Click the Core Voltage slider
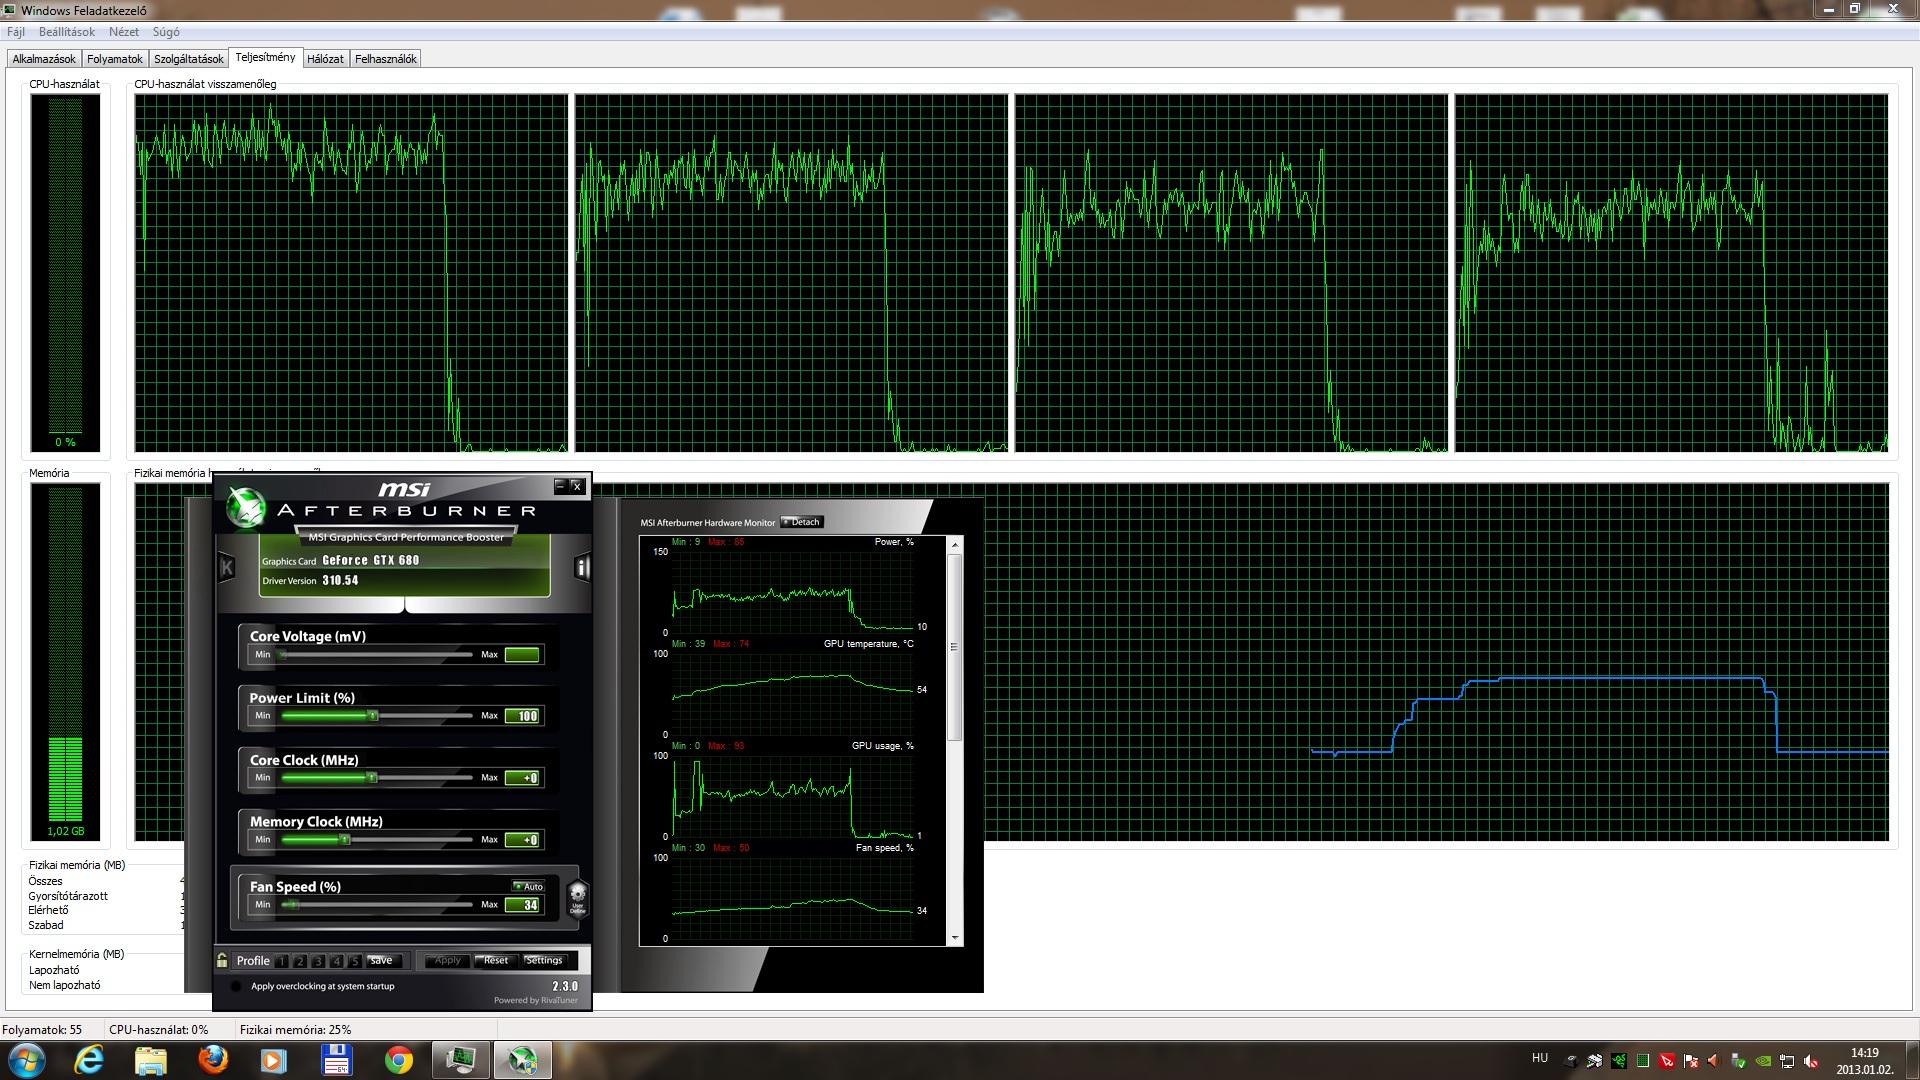 point(377,655)
